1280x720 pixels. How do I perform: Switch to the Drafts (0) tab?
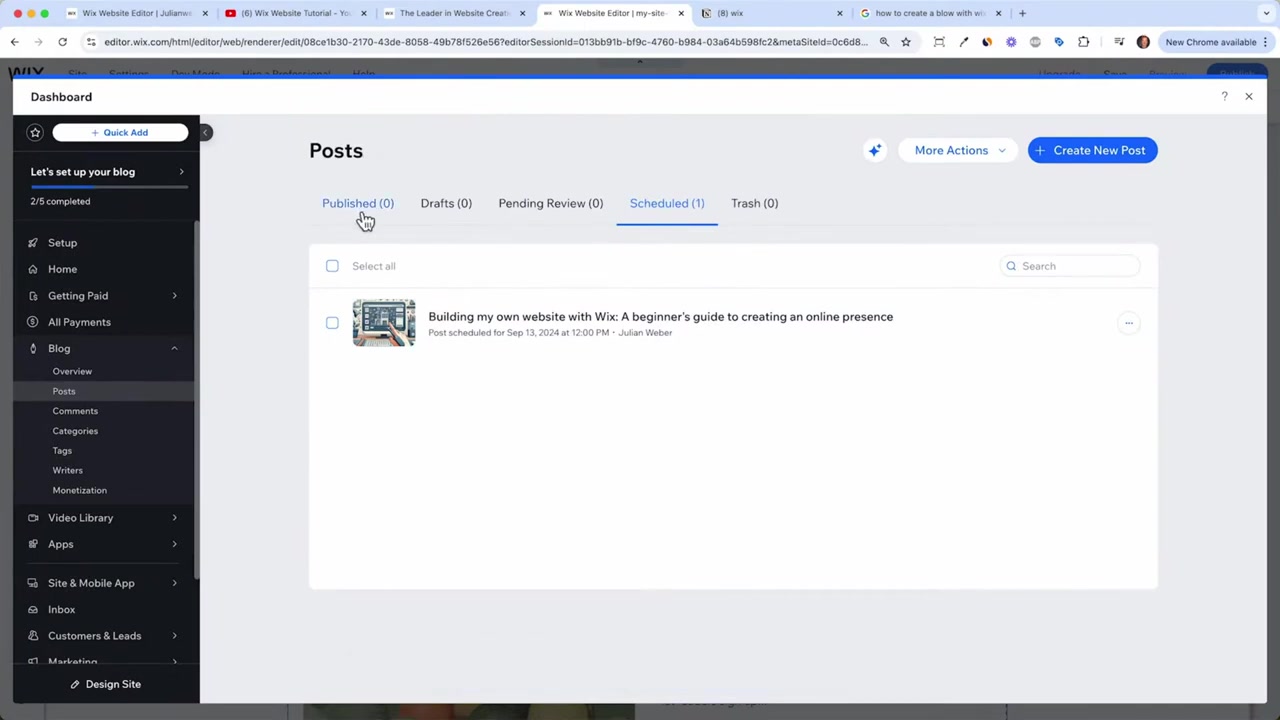click(446, 203)
